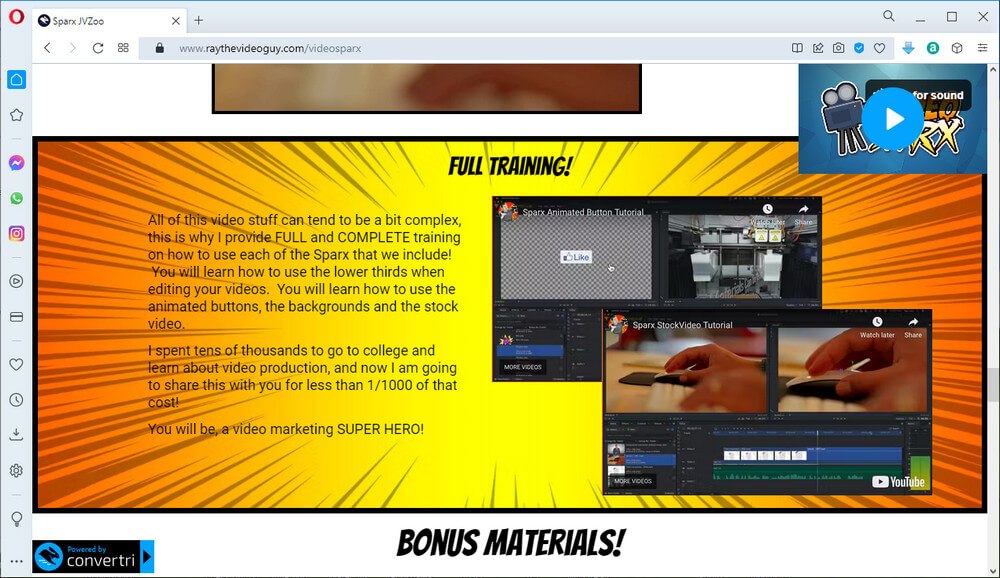The image size is (1000, 578).
Task: Click Watch later on StockVideo Tutorial
Action: [877, 328]
